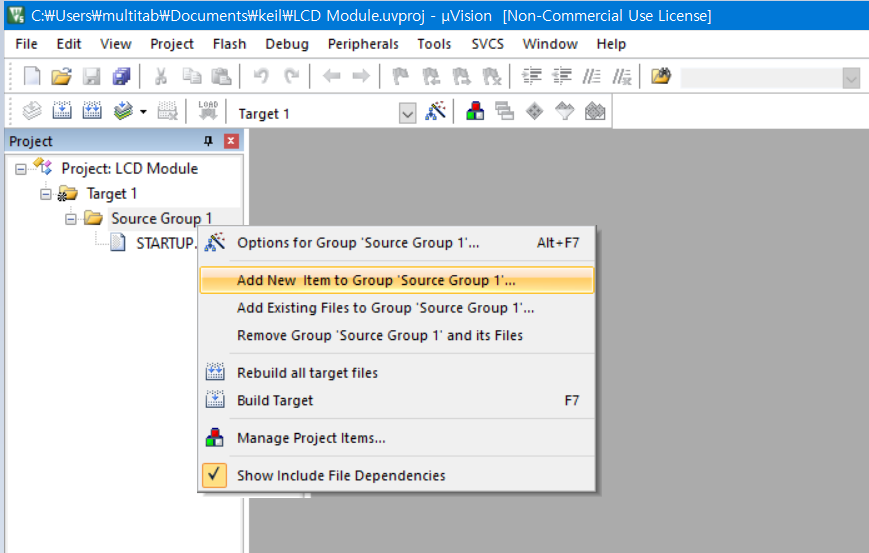The image size is (869, 553).
Task: Click the Uncomment selection icon
Action: click(x=622, y=76)
